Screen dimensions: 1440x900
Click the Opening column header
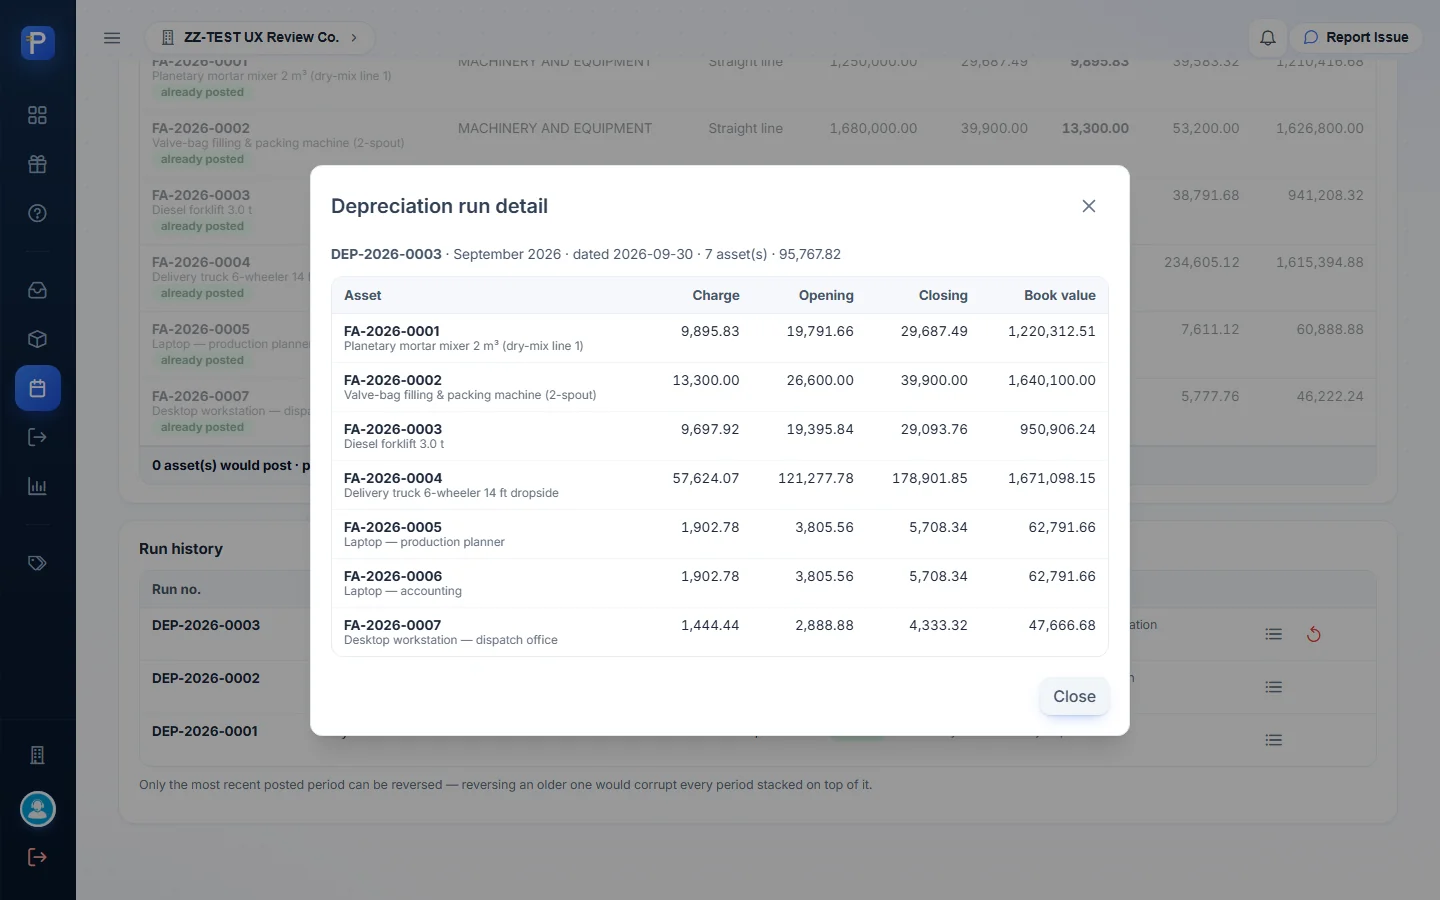826,296
